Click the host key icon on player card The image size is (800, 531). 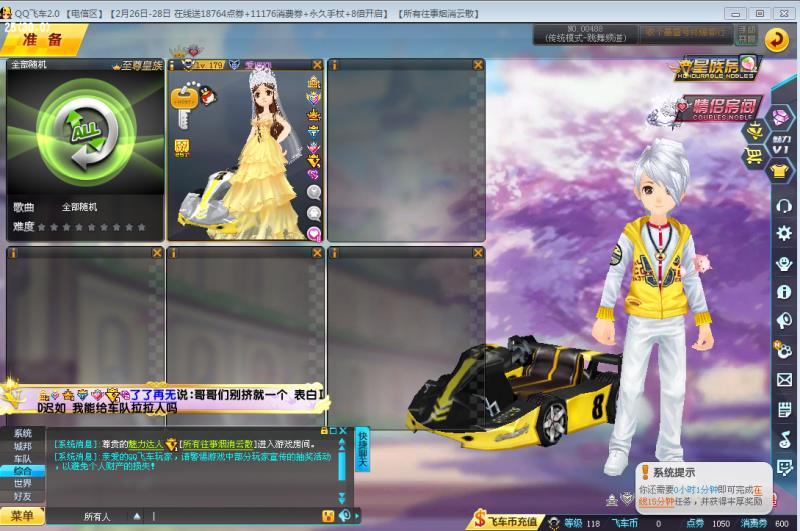pyautogui.click(x=183, y=107)
